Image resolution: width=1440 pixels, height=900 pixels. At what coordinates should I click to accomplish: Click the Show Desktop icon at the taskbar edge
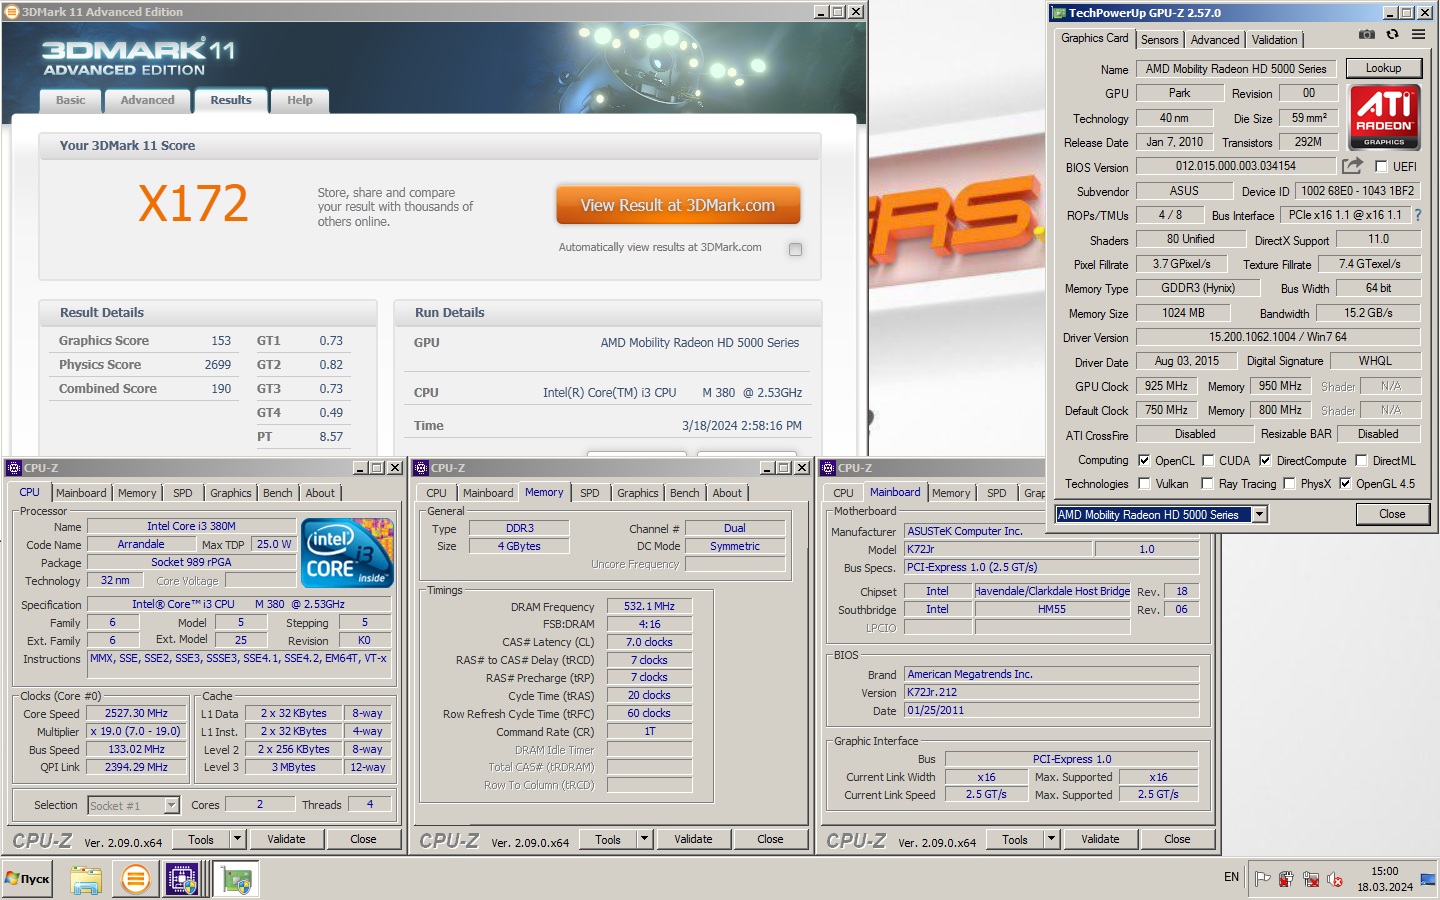1428,880
